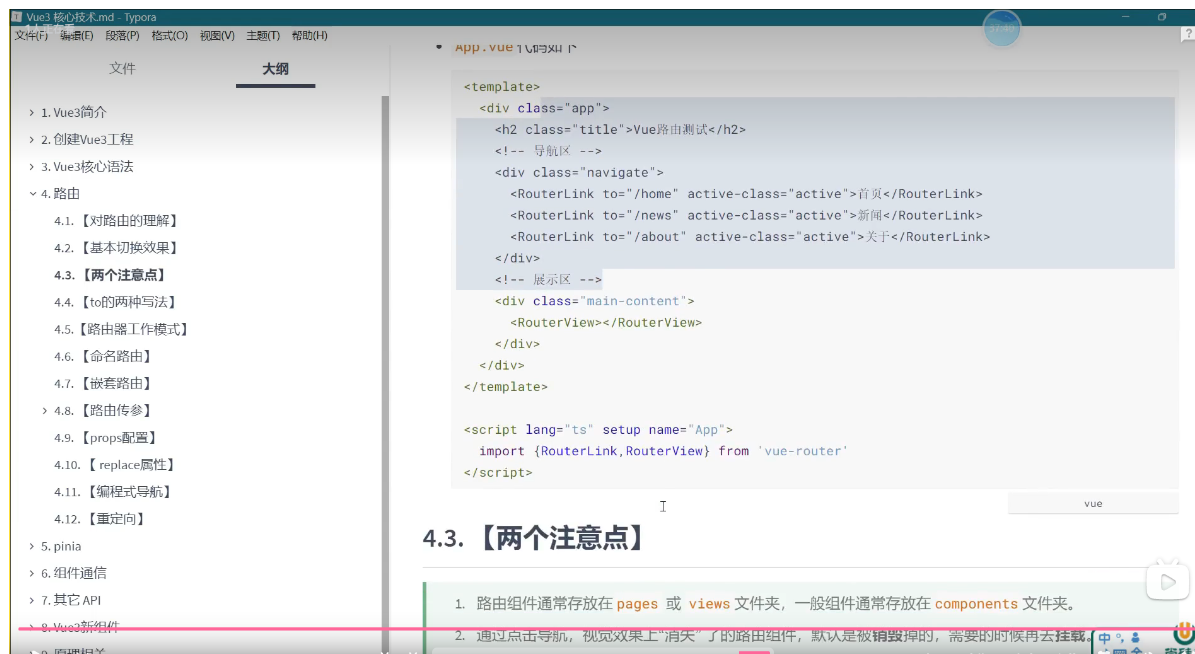Viewport: 1195px width, 654px height.
Task: Minimize the Typora window
Action: pyautogui.click(x=1127, y=17)
